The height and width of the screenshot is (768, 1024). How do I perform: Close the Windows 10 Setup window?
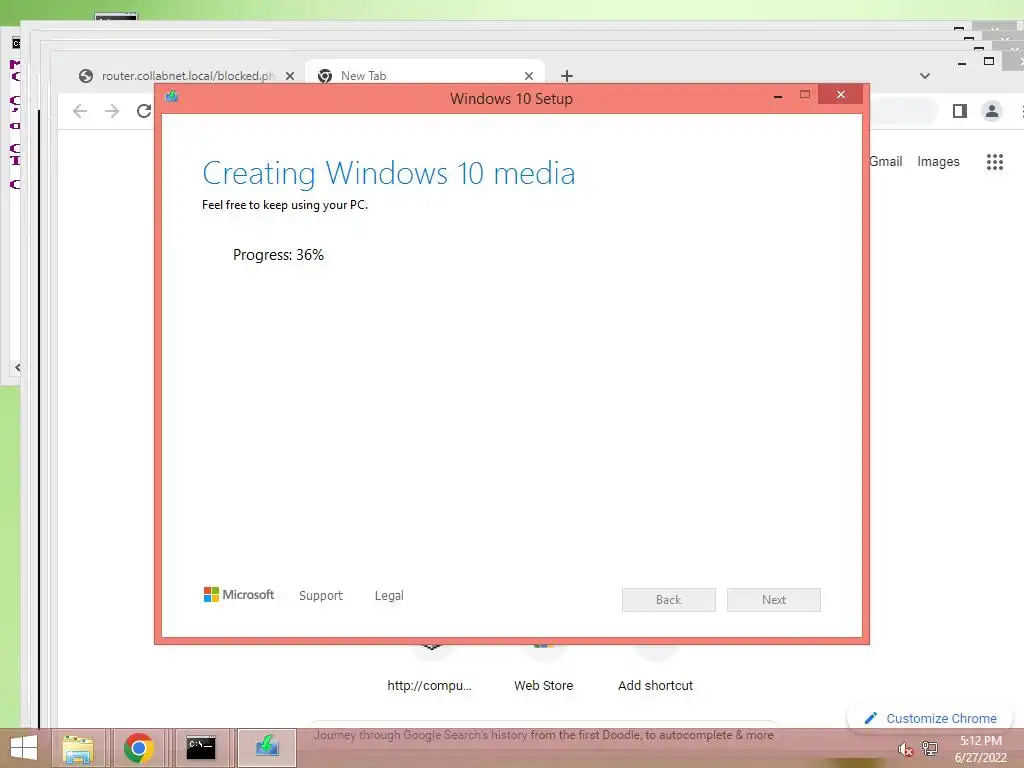tap(840, 95)
